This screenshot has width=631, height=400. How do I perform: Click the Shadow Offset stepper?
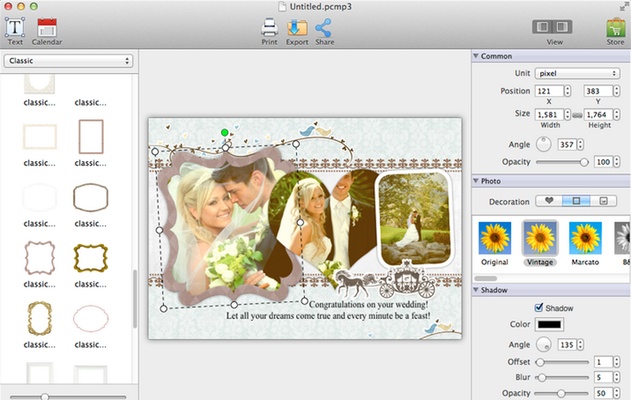(x=617, y=362)
